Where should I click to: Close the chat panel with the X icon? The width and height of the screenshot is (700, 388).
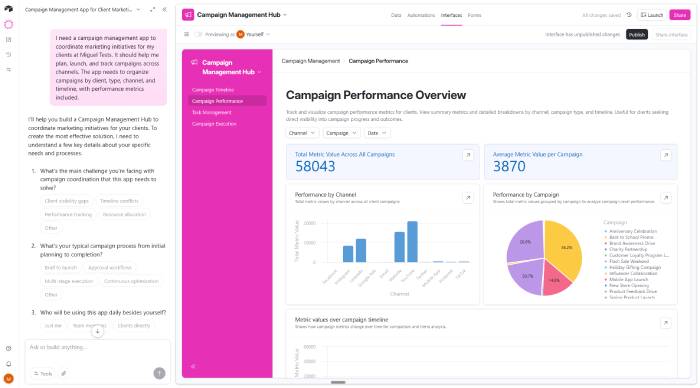pyautogui.click(x=164, y=9)
